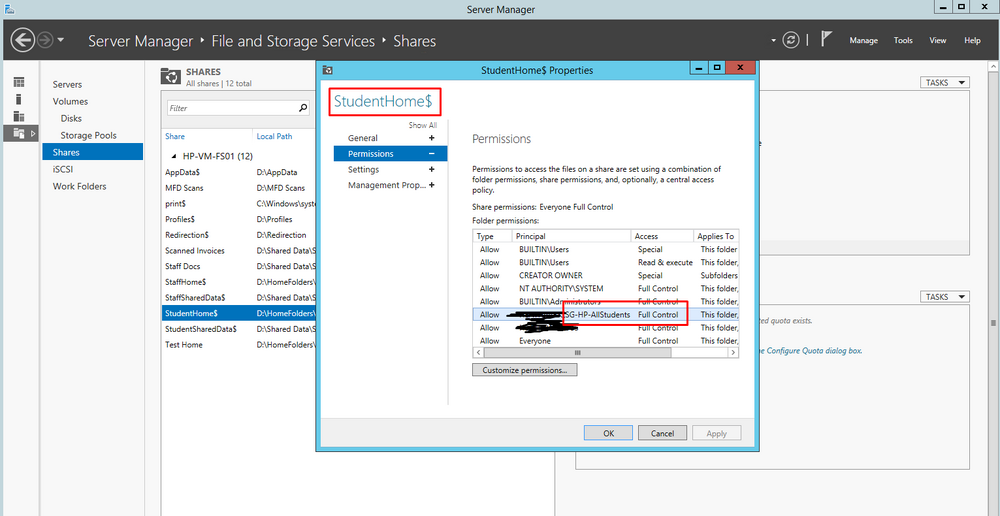The image size is (1000, 516).
Task: Click the Show All link in properties dialog
Action: click(423, 126)
